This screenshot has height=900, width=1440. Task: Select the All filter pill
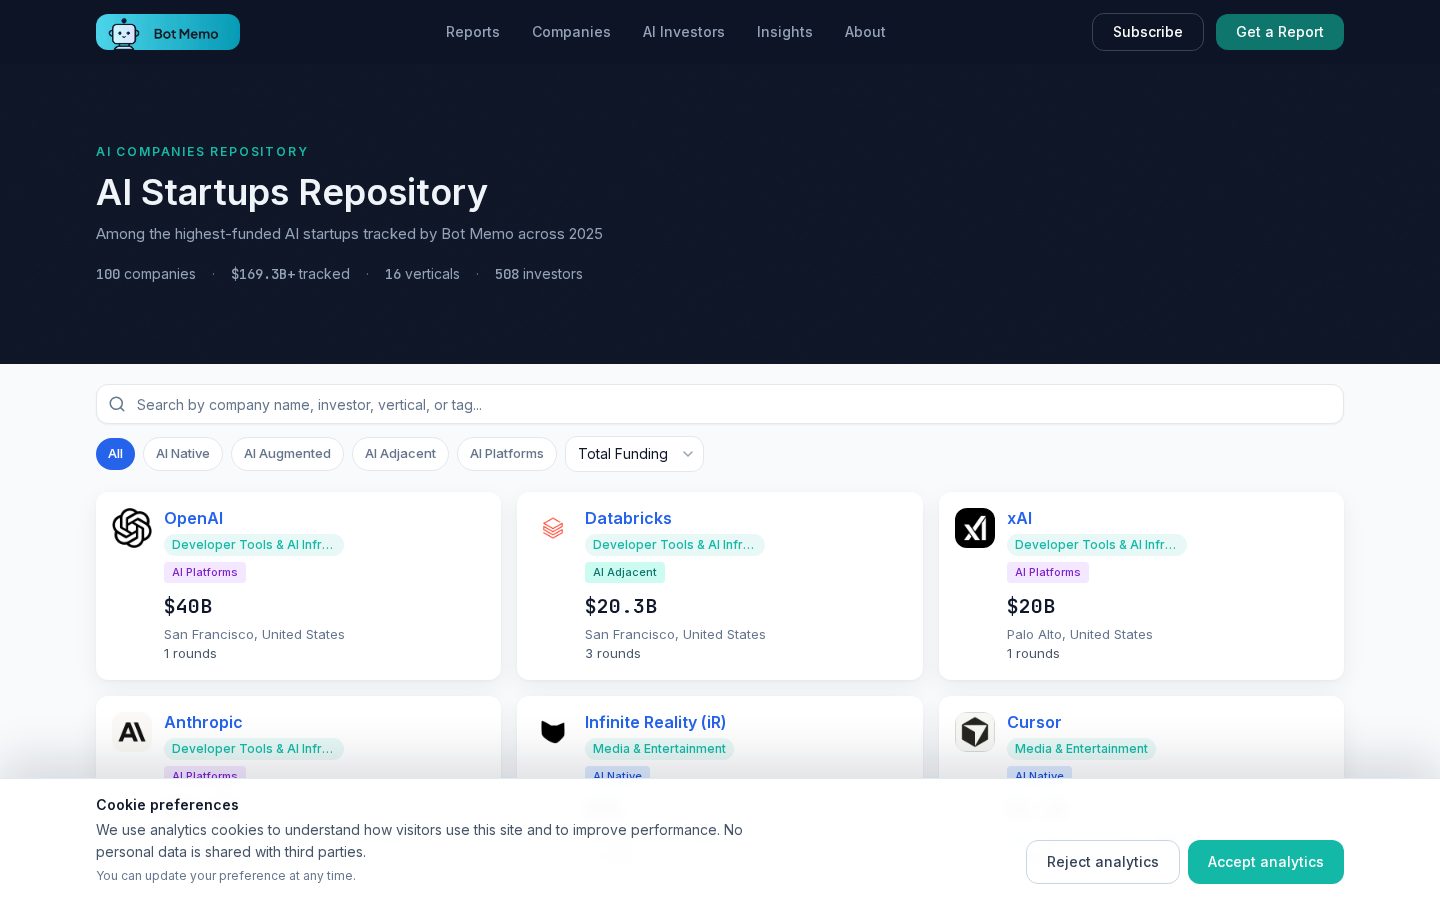pos(115,454)
